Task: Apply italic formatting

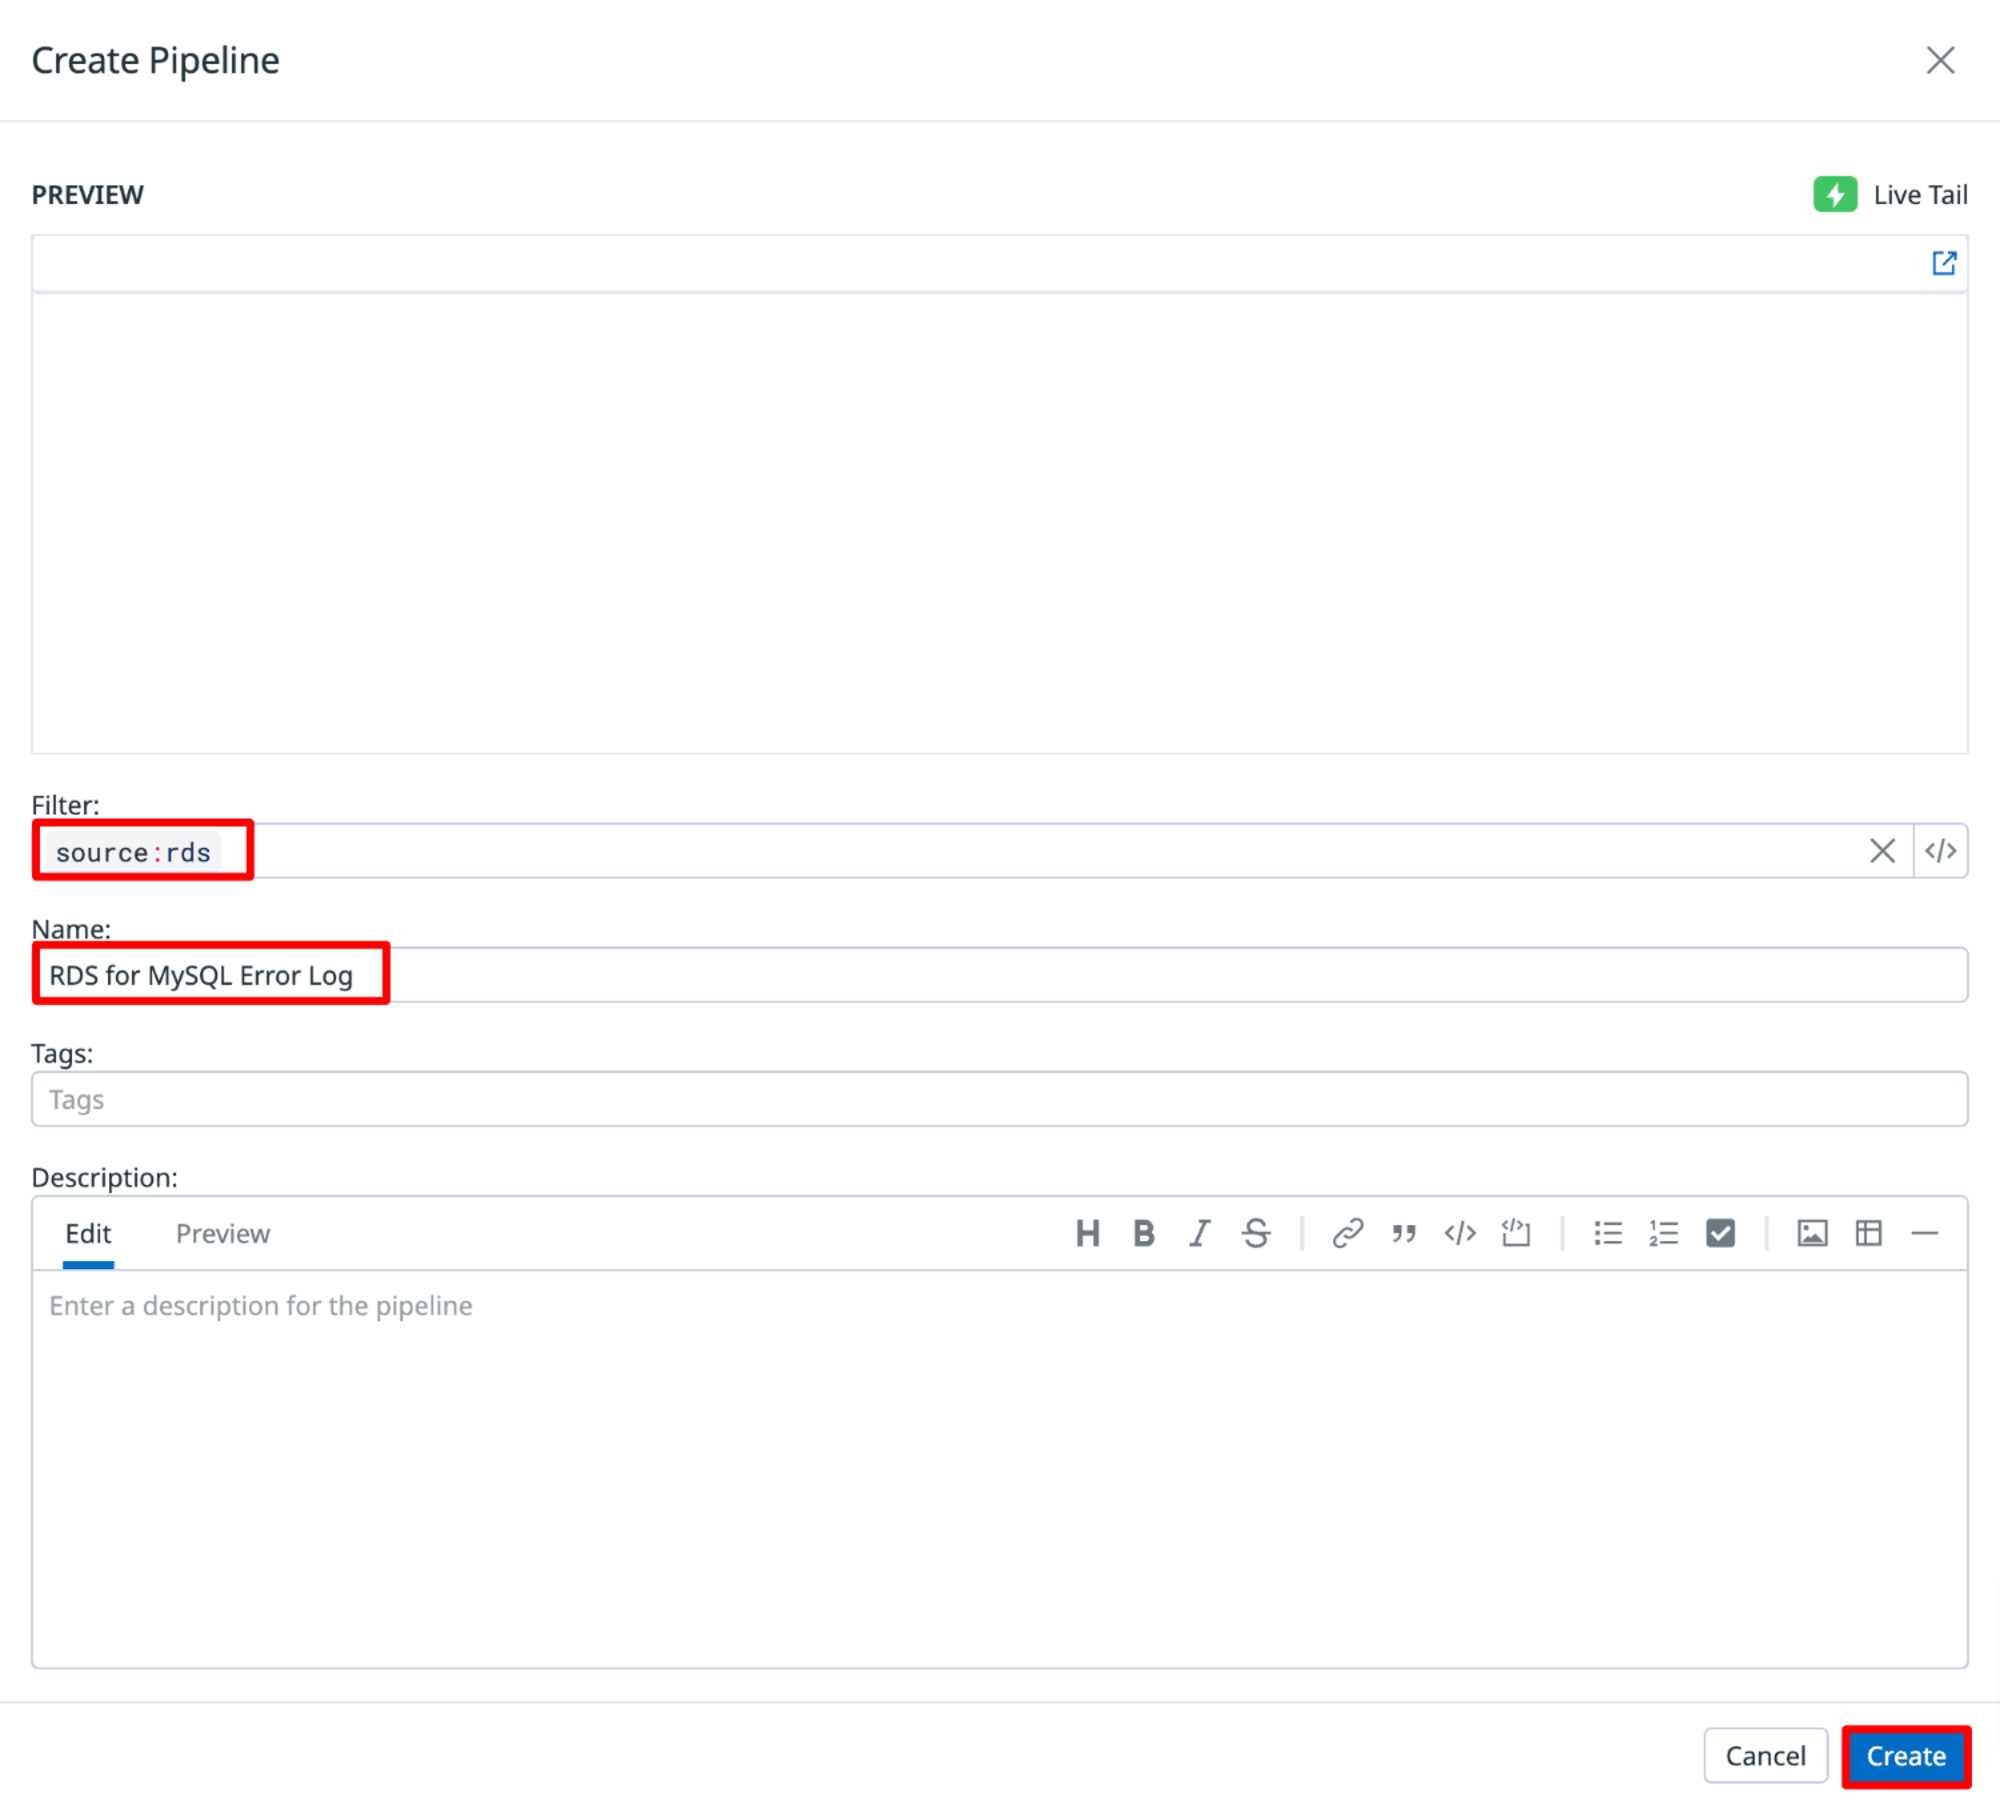Action: tap(1199, 1233)
